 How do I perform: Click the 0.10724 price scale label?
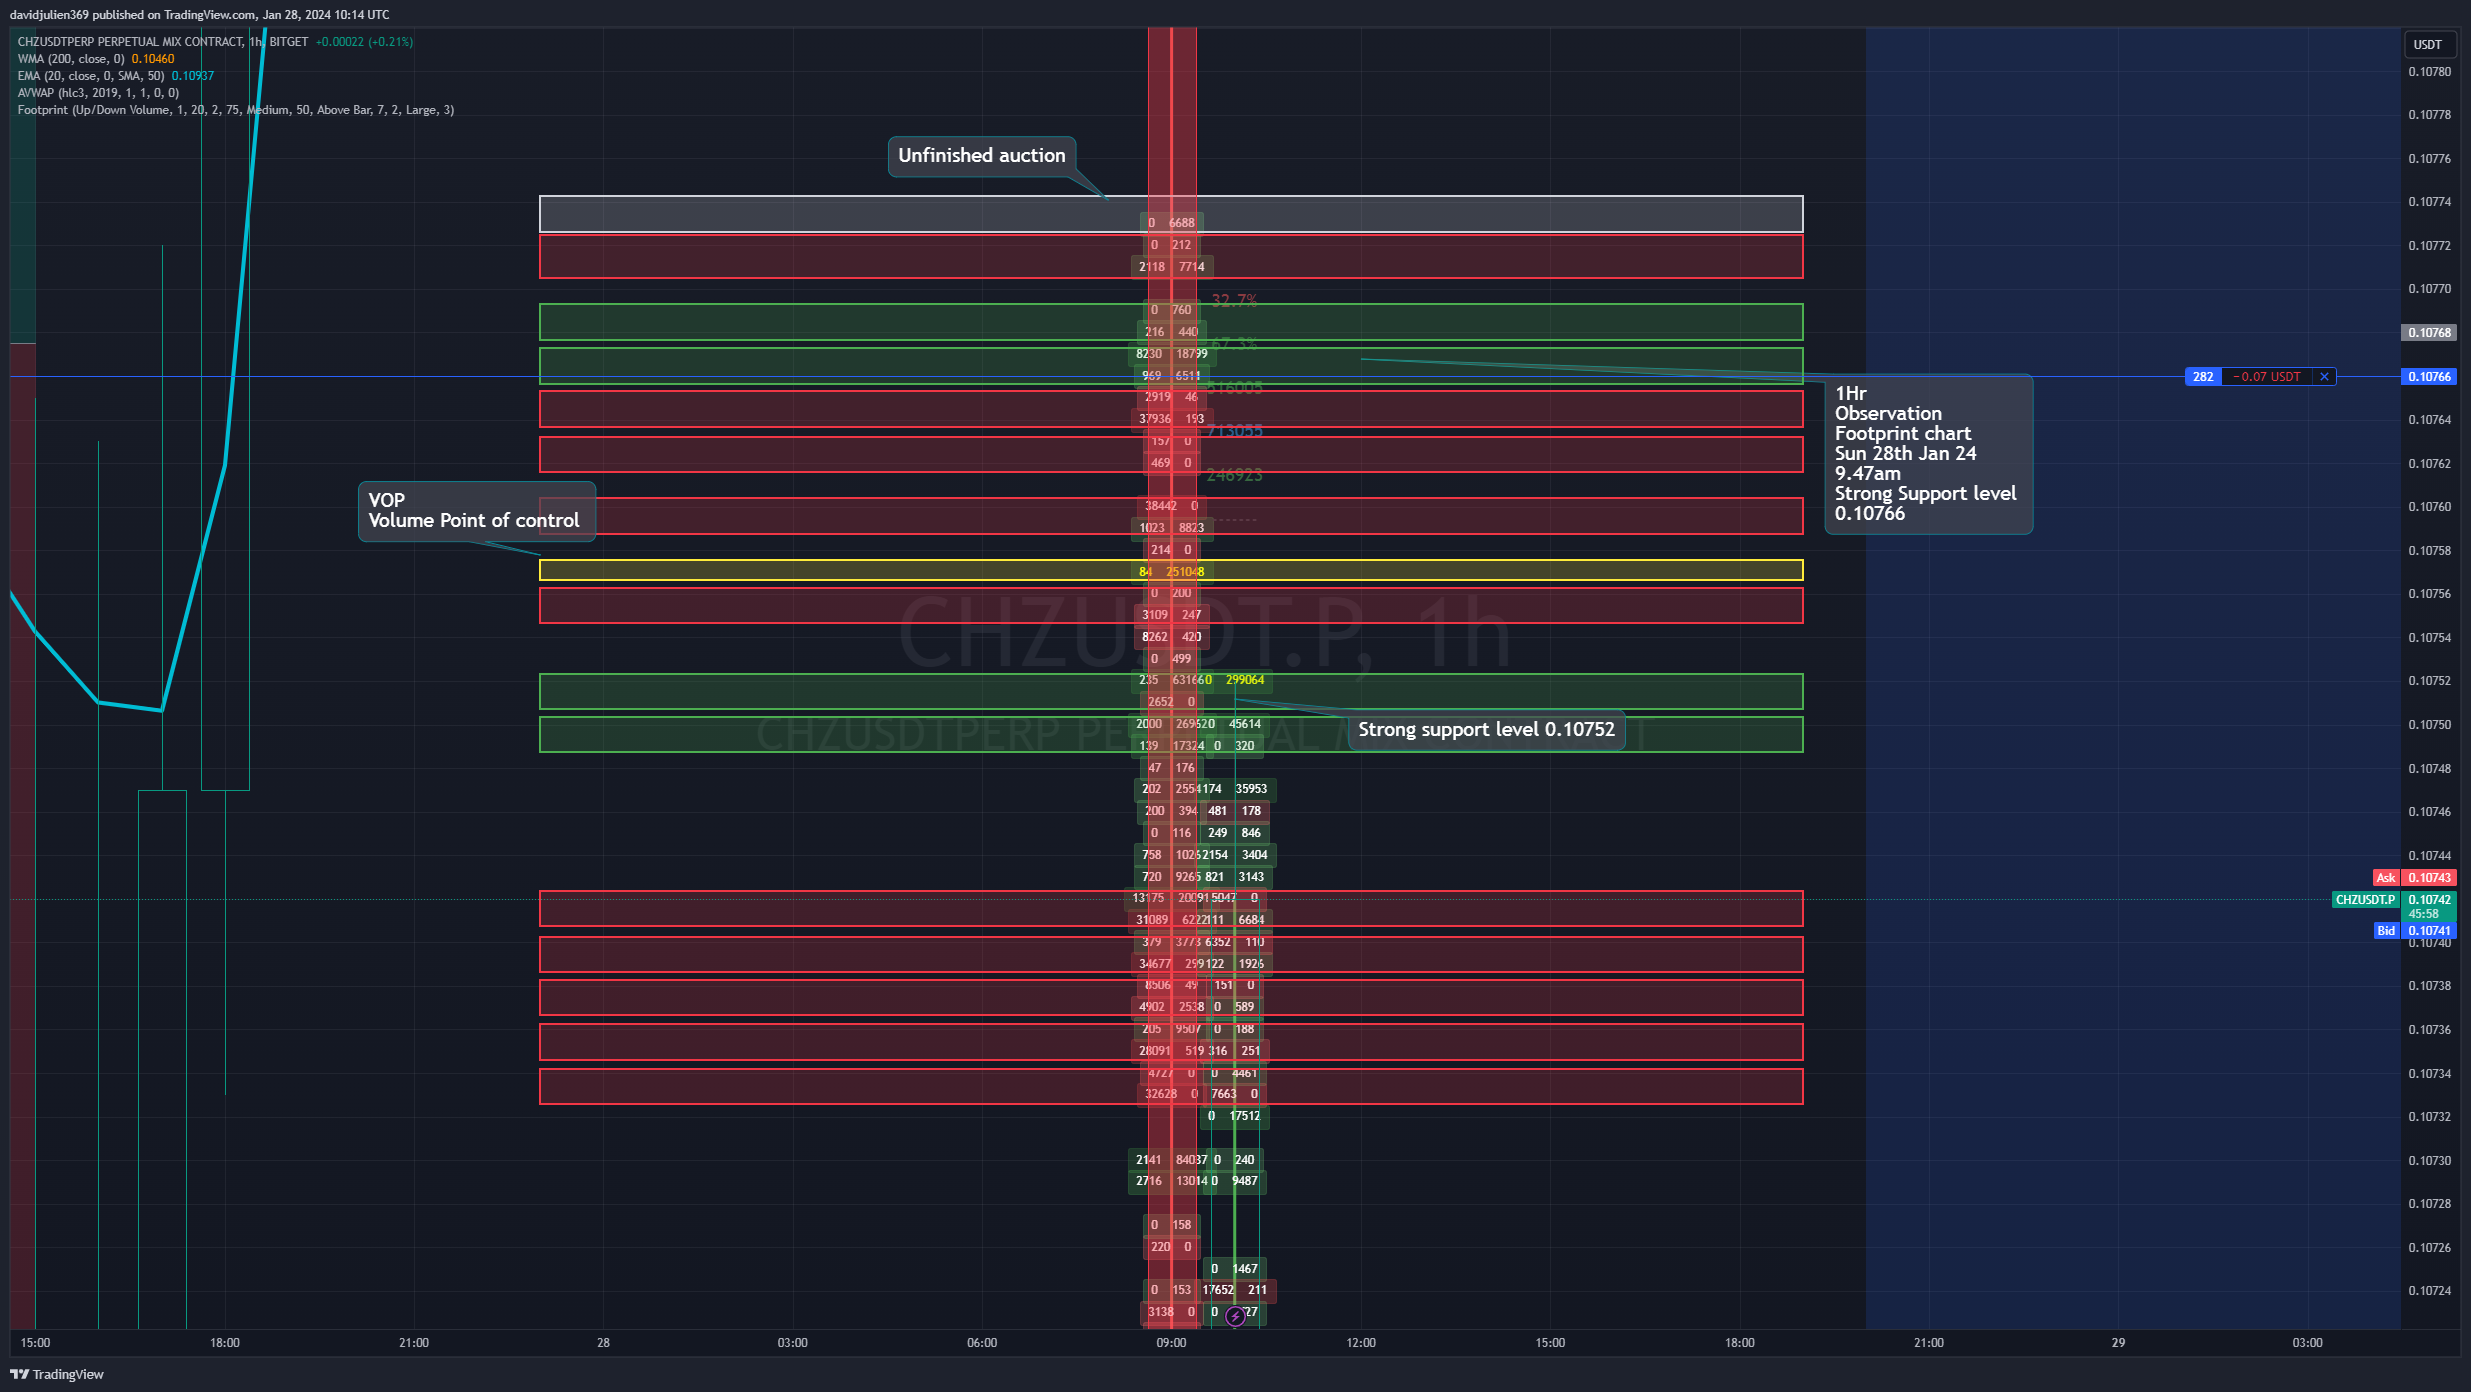point(2430,1291)
